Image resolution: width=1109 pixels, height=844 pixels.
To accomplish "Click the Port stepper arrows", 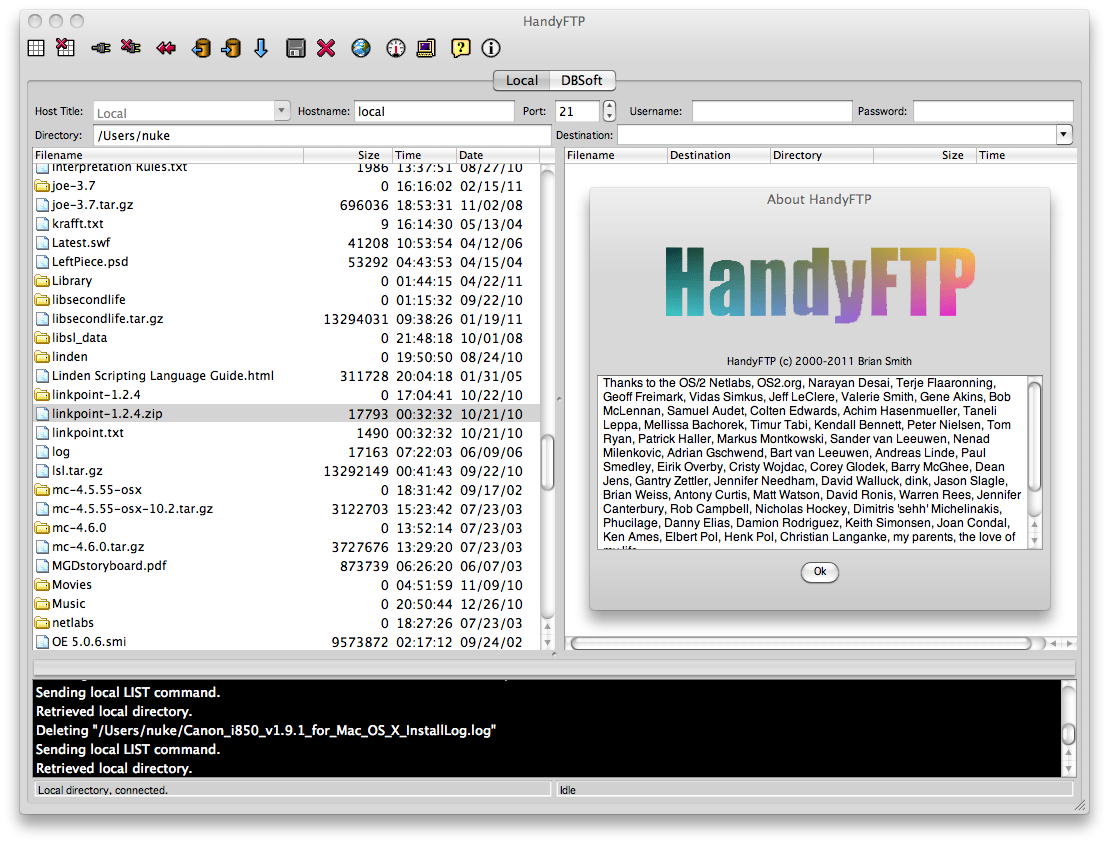I will tap(609, 111).
